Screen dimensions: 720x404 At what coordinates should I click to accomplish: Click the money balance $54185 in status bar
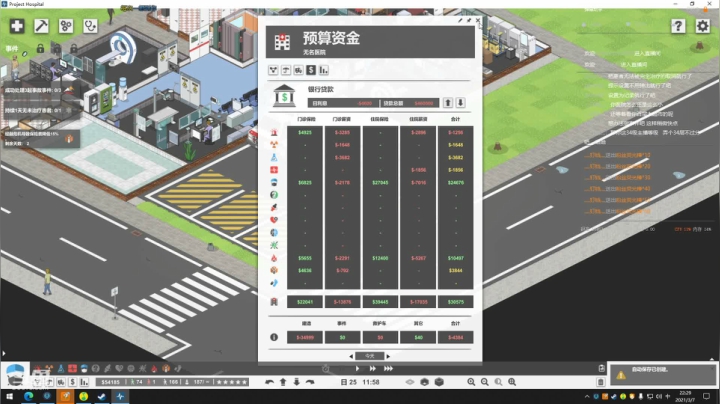110,382
